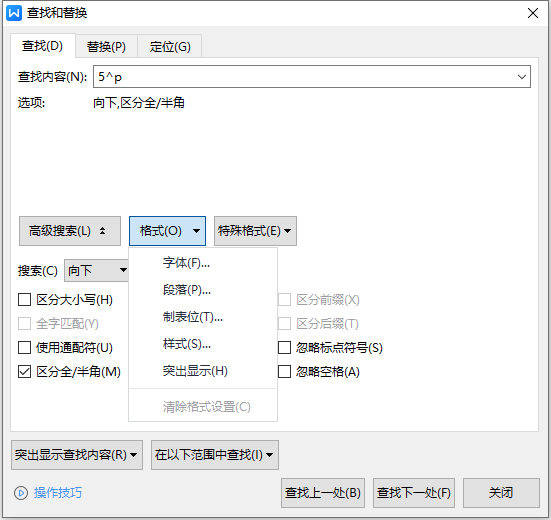The height and width of the screenshot is (520, 551).
Task: Close the 查找和替换 dialog with X
Action: tap(533, 13)
